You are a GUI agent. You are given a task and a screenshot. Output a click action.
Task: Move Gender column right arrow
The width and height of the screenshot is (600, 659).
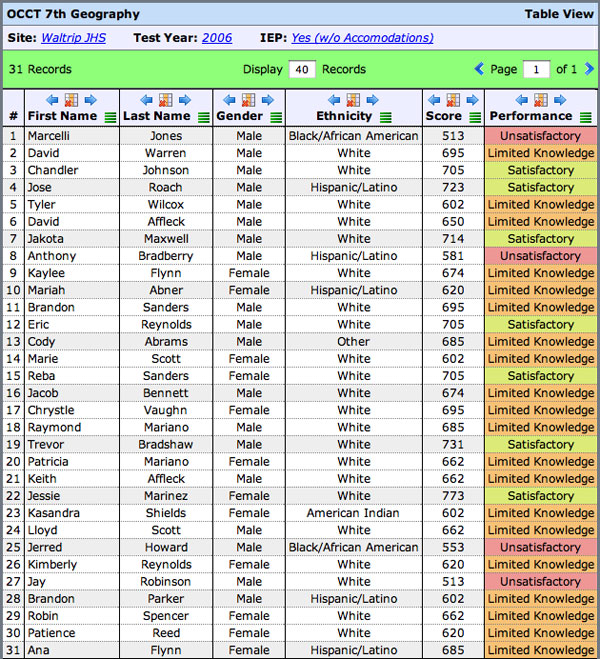pos(268,100)
